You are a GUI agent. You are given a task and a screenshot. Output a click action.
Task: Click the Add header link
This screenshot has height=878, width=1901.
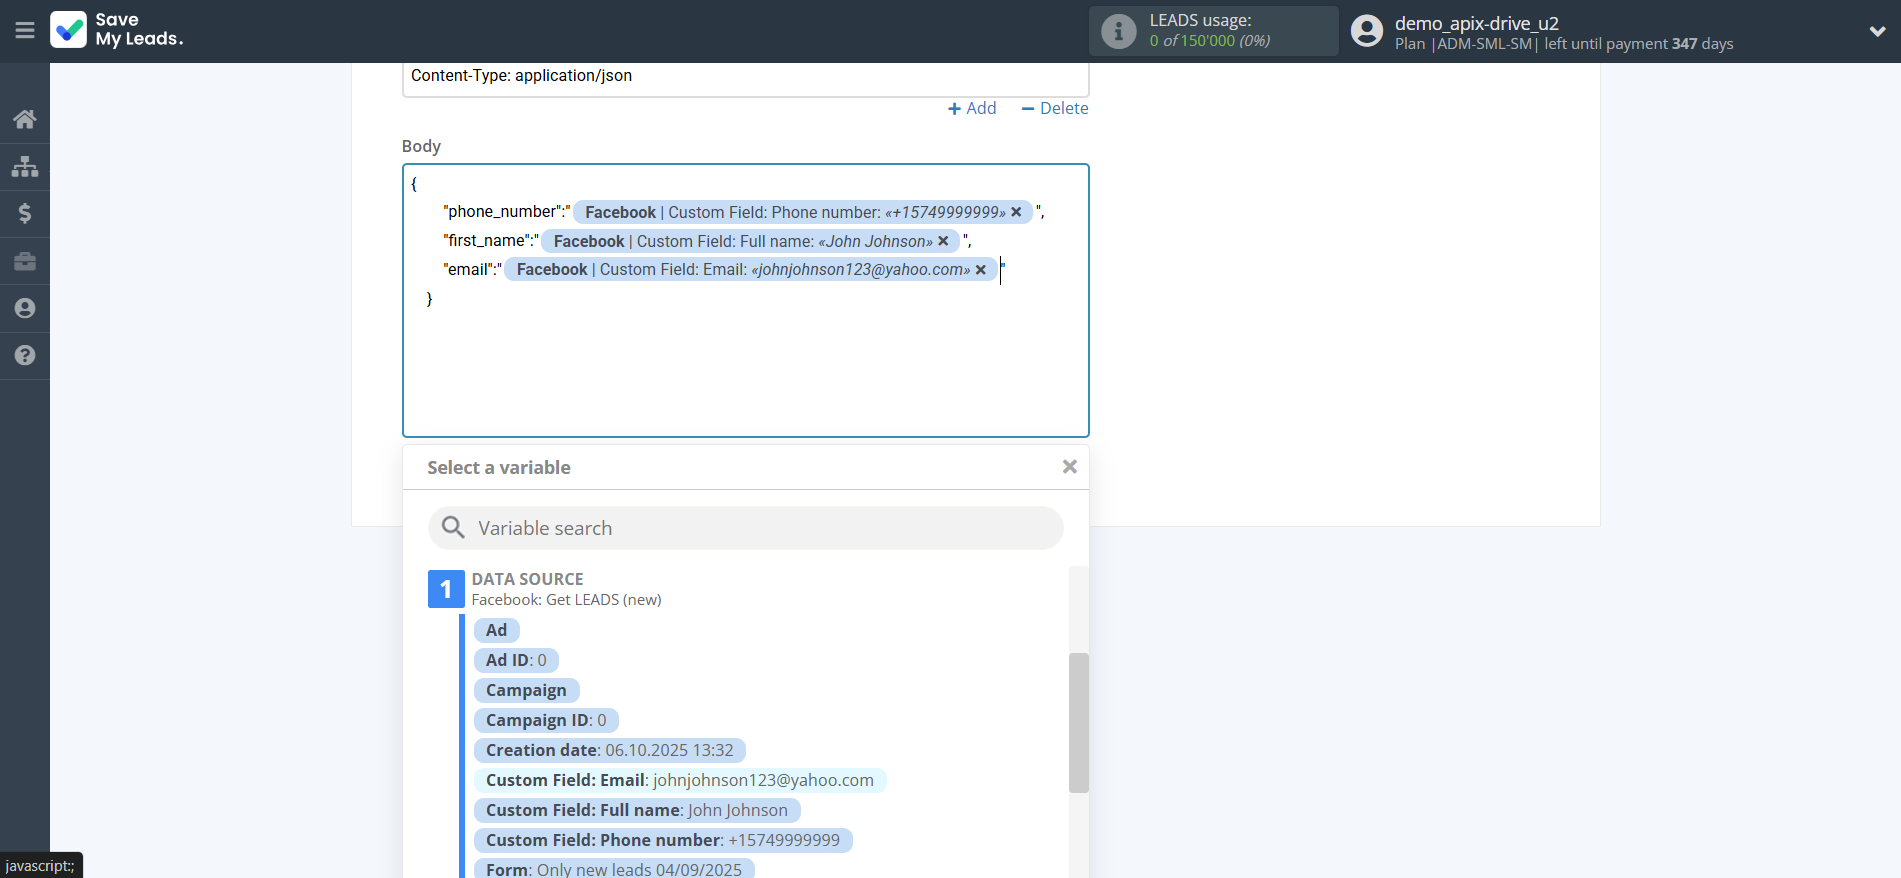coord(972,108)
